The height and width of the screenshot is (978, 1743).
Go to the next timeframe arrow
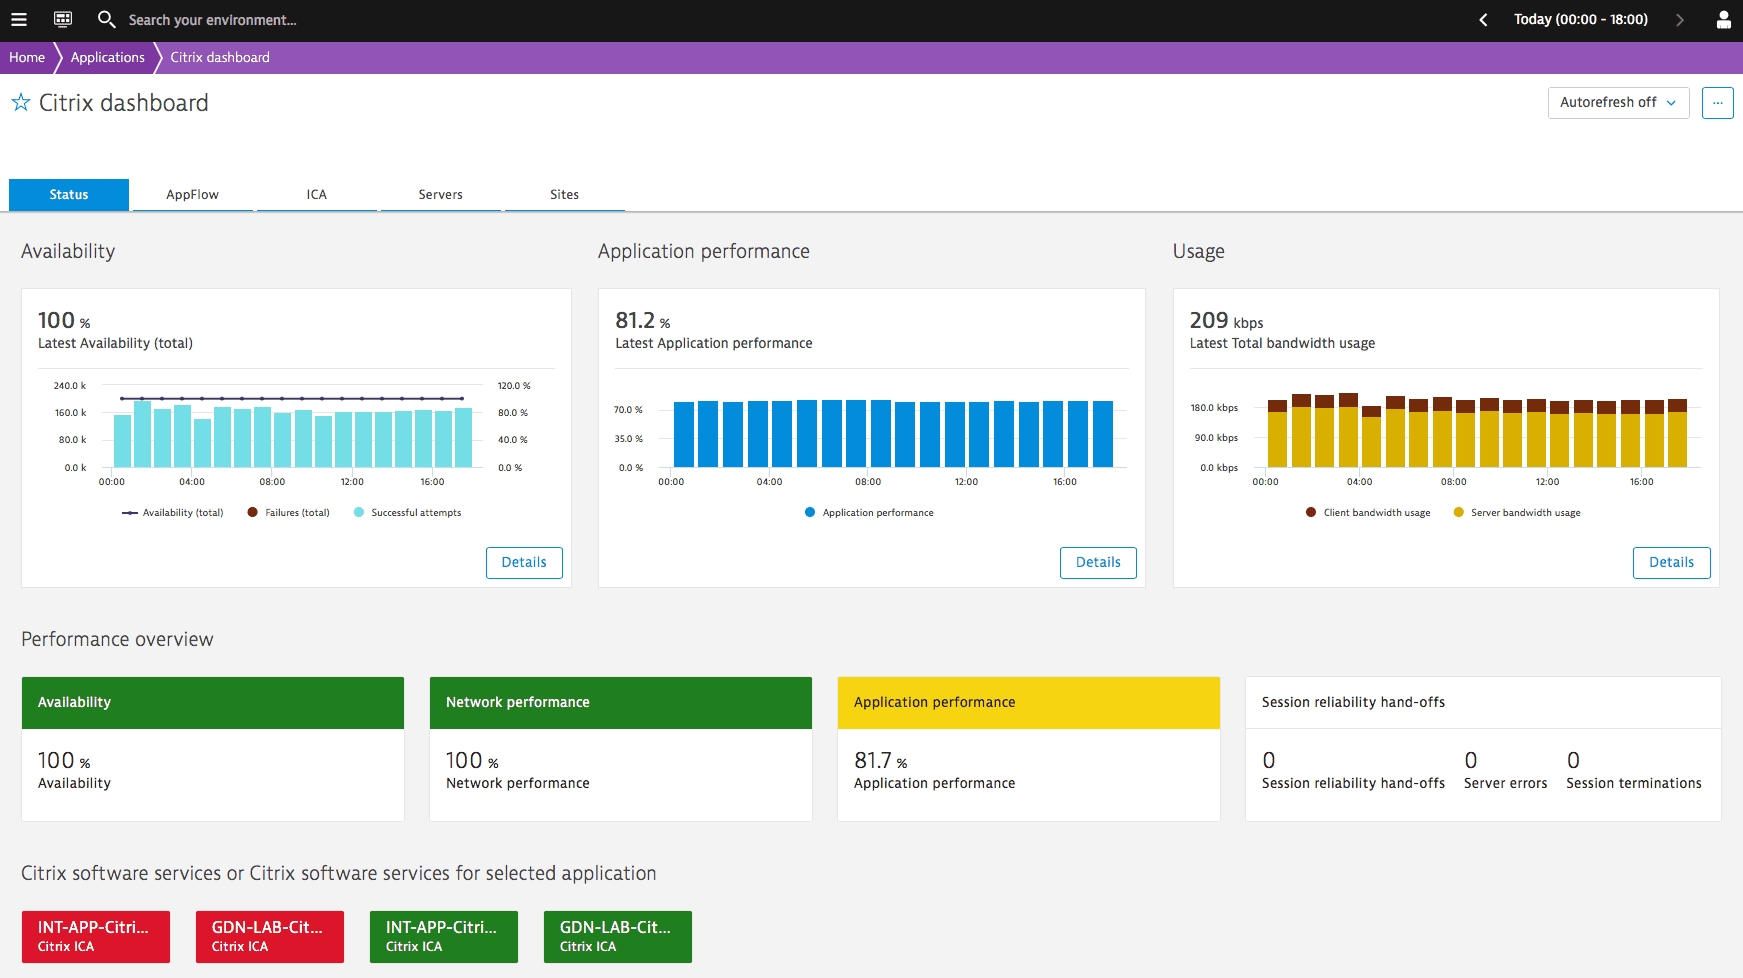point(1680,20)
